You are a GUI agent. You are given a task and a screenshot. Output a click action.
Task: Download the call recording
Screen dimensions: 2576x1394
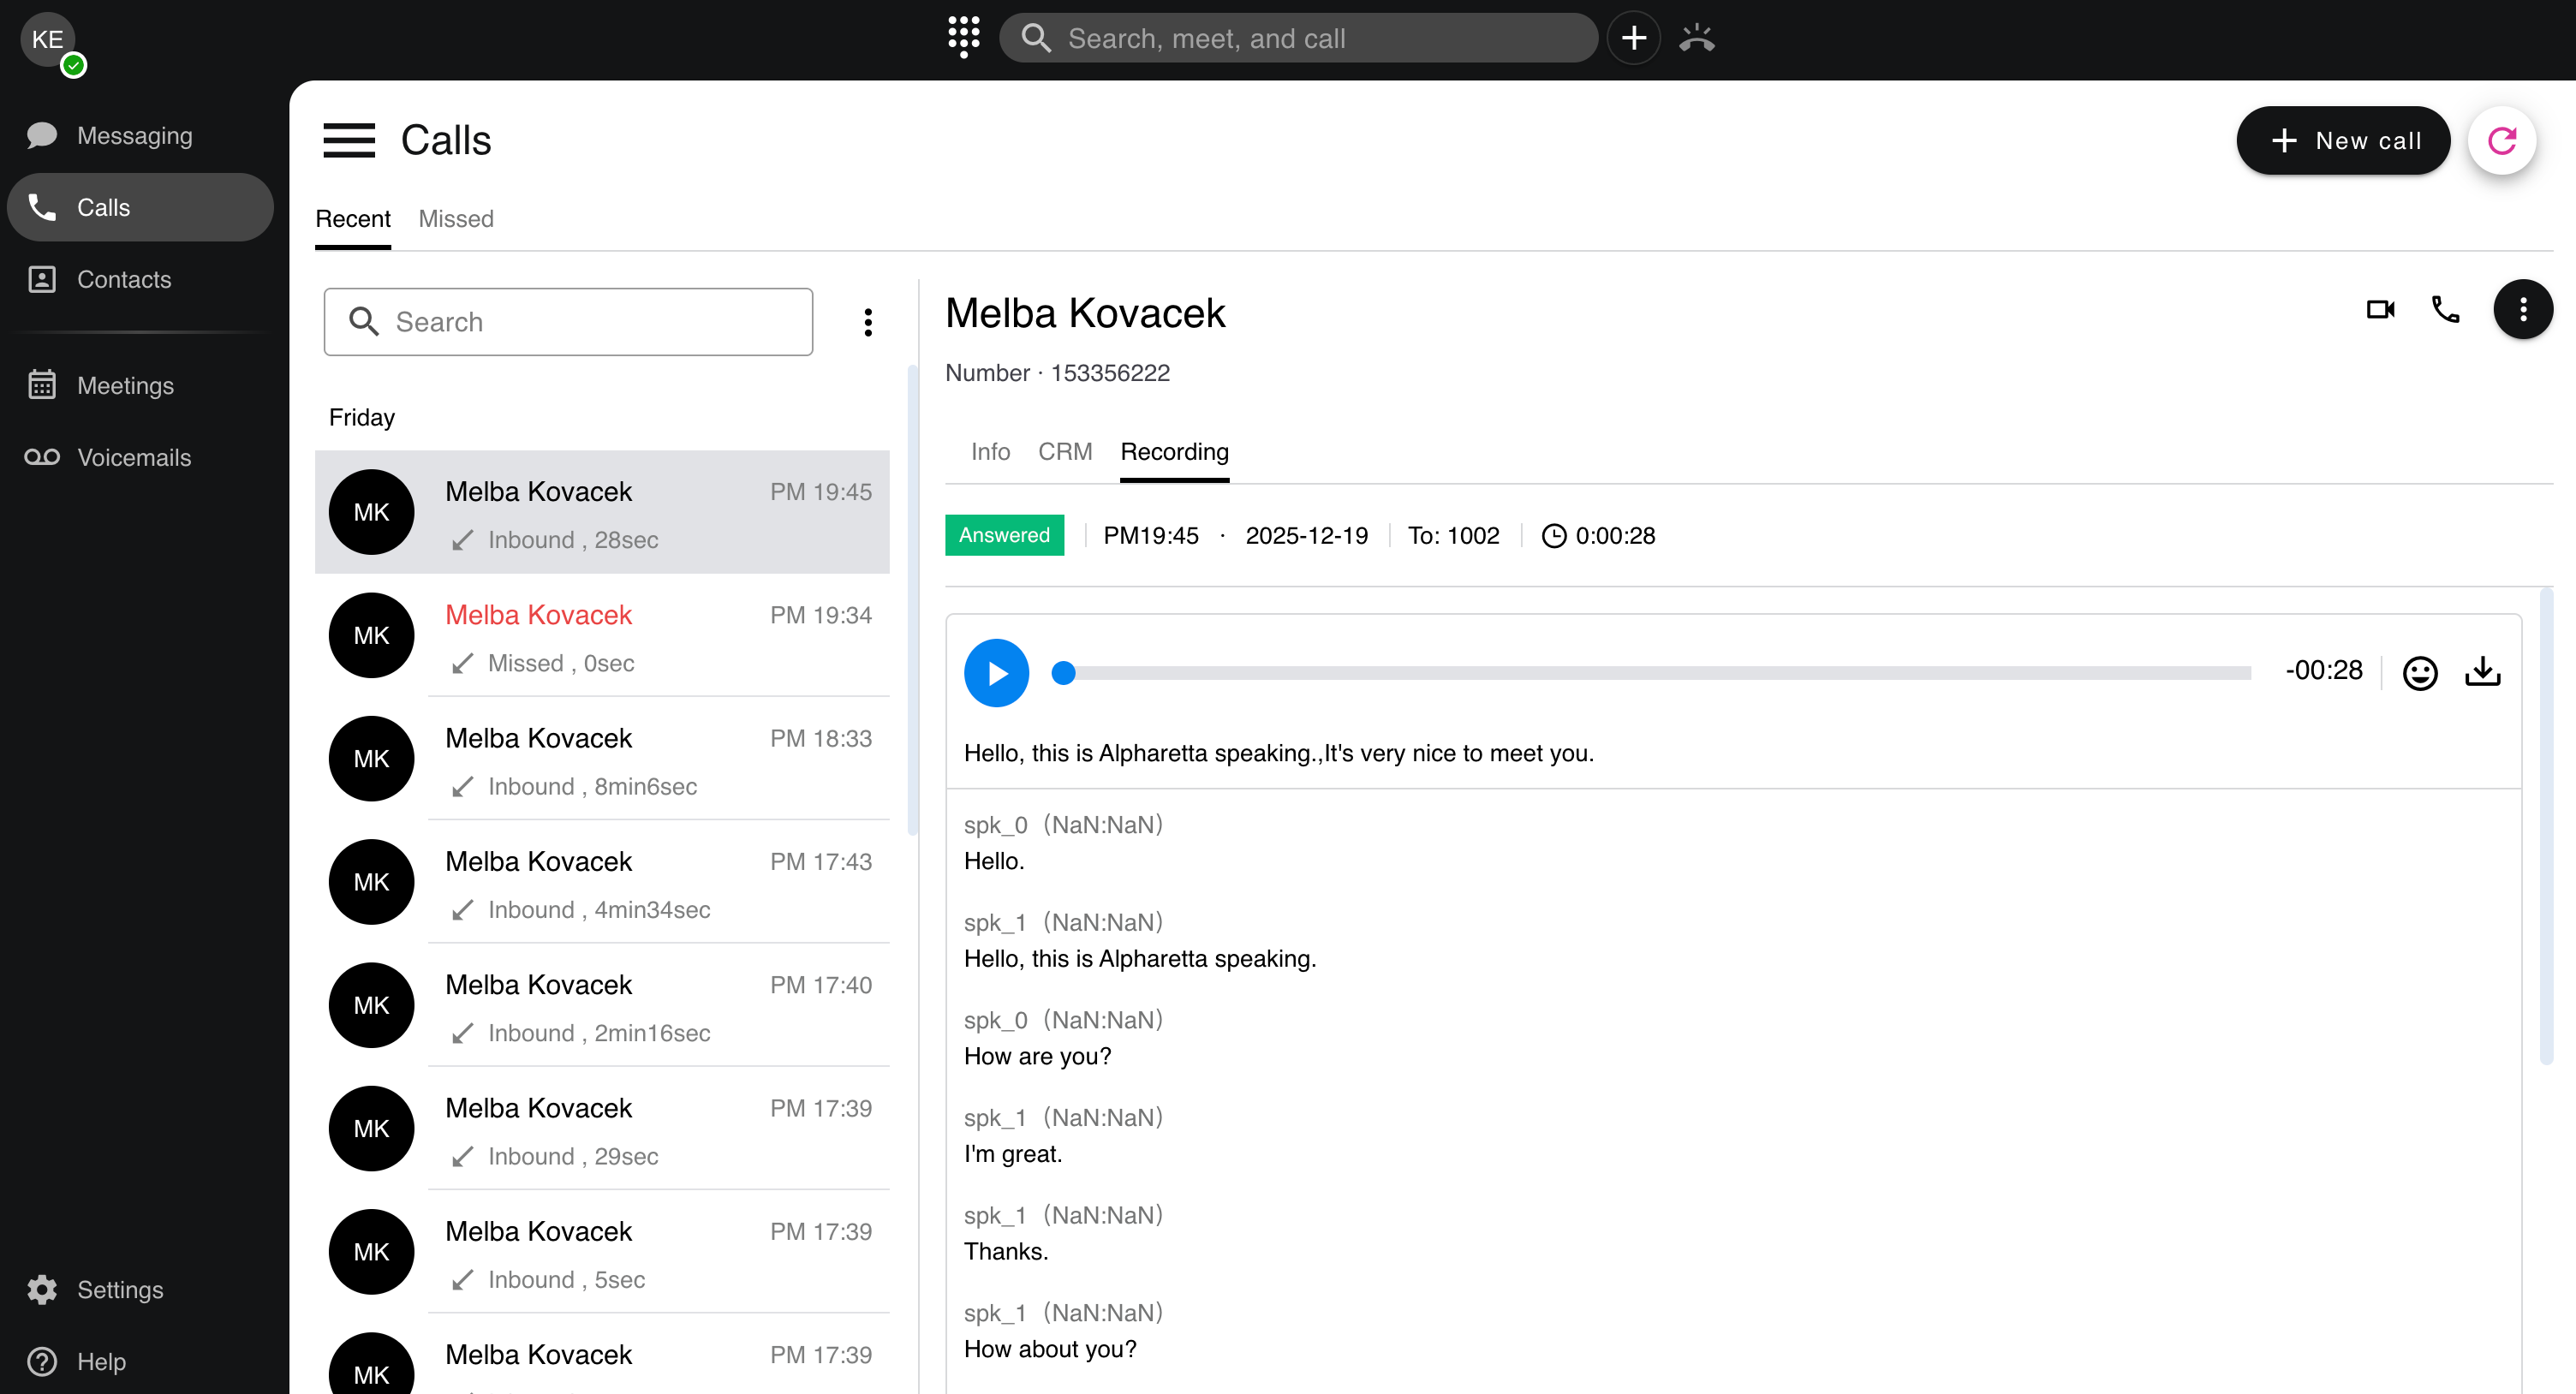[x=2483, y=672]
